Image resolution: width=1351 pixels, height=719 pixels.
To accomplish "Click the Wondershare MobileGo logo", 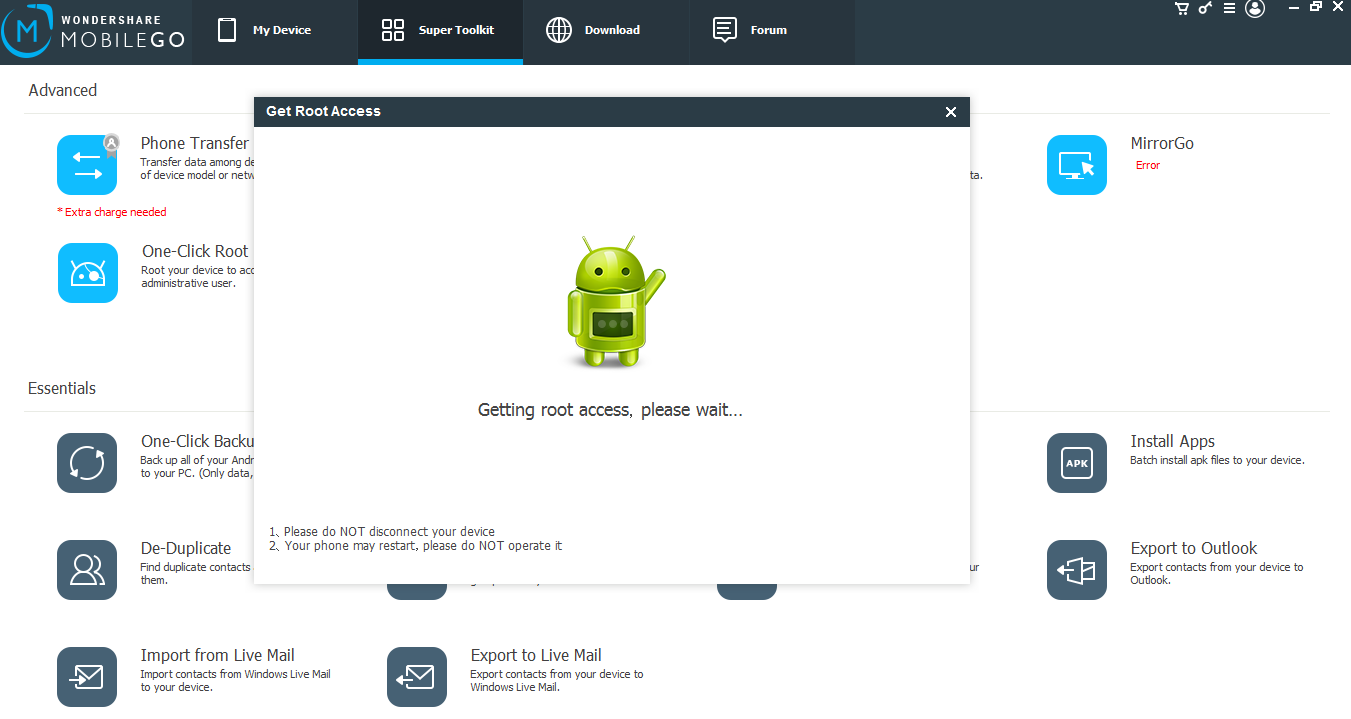I will click(x=94, y=32).
